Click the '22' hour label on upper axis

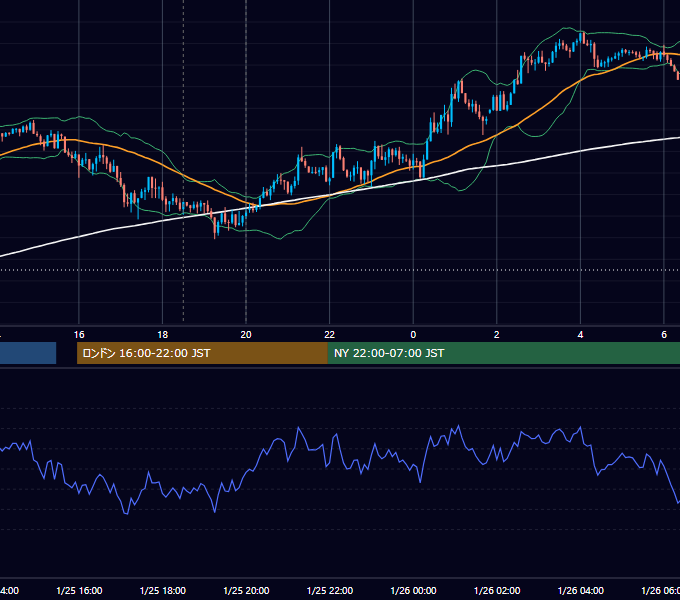point(330,335)
